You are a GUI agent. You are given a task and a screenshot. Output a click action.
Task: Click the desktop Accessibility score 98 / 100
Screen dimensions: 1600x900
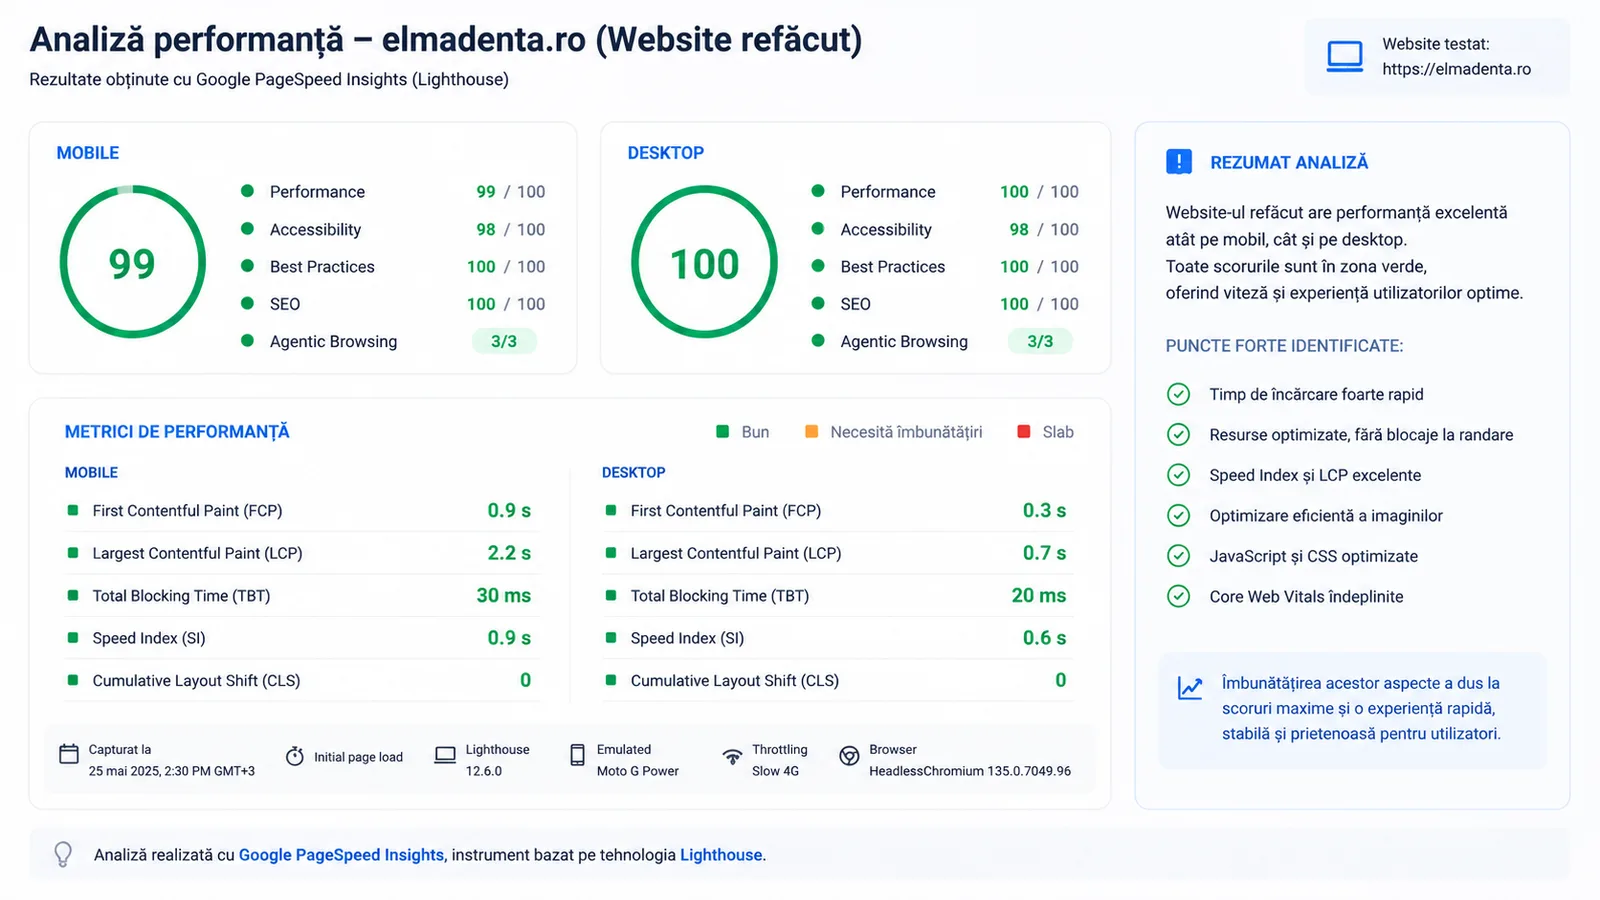[x=1044, y=229]
